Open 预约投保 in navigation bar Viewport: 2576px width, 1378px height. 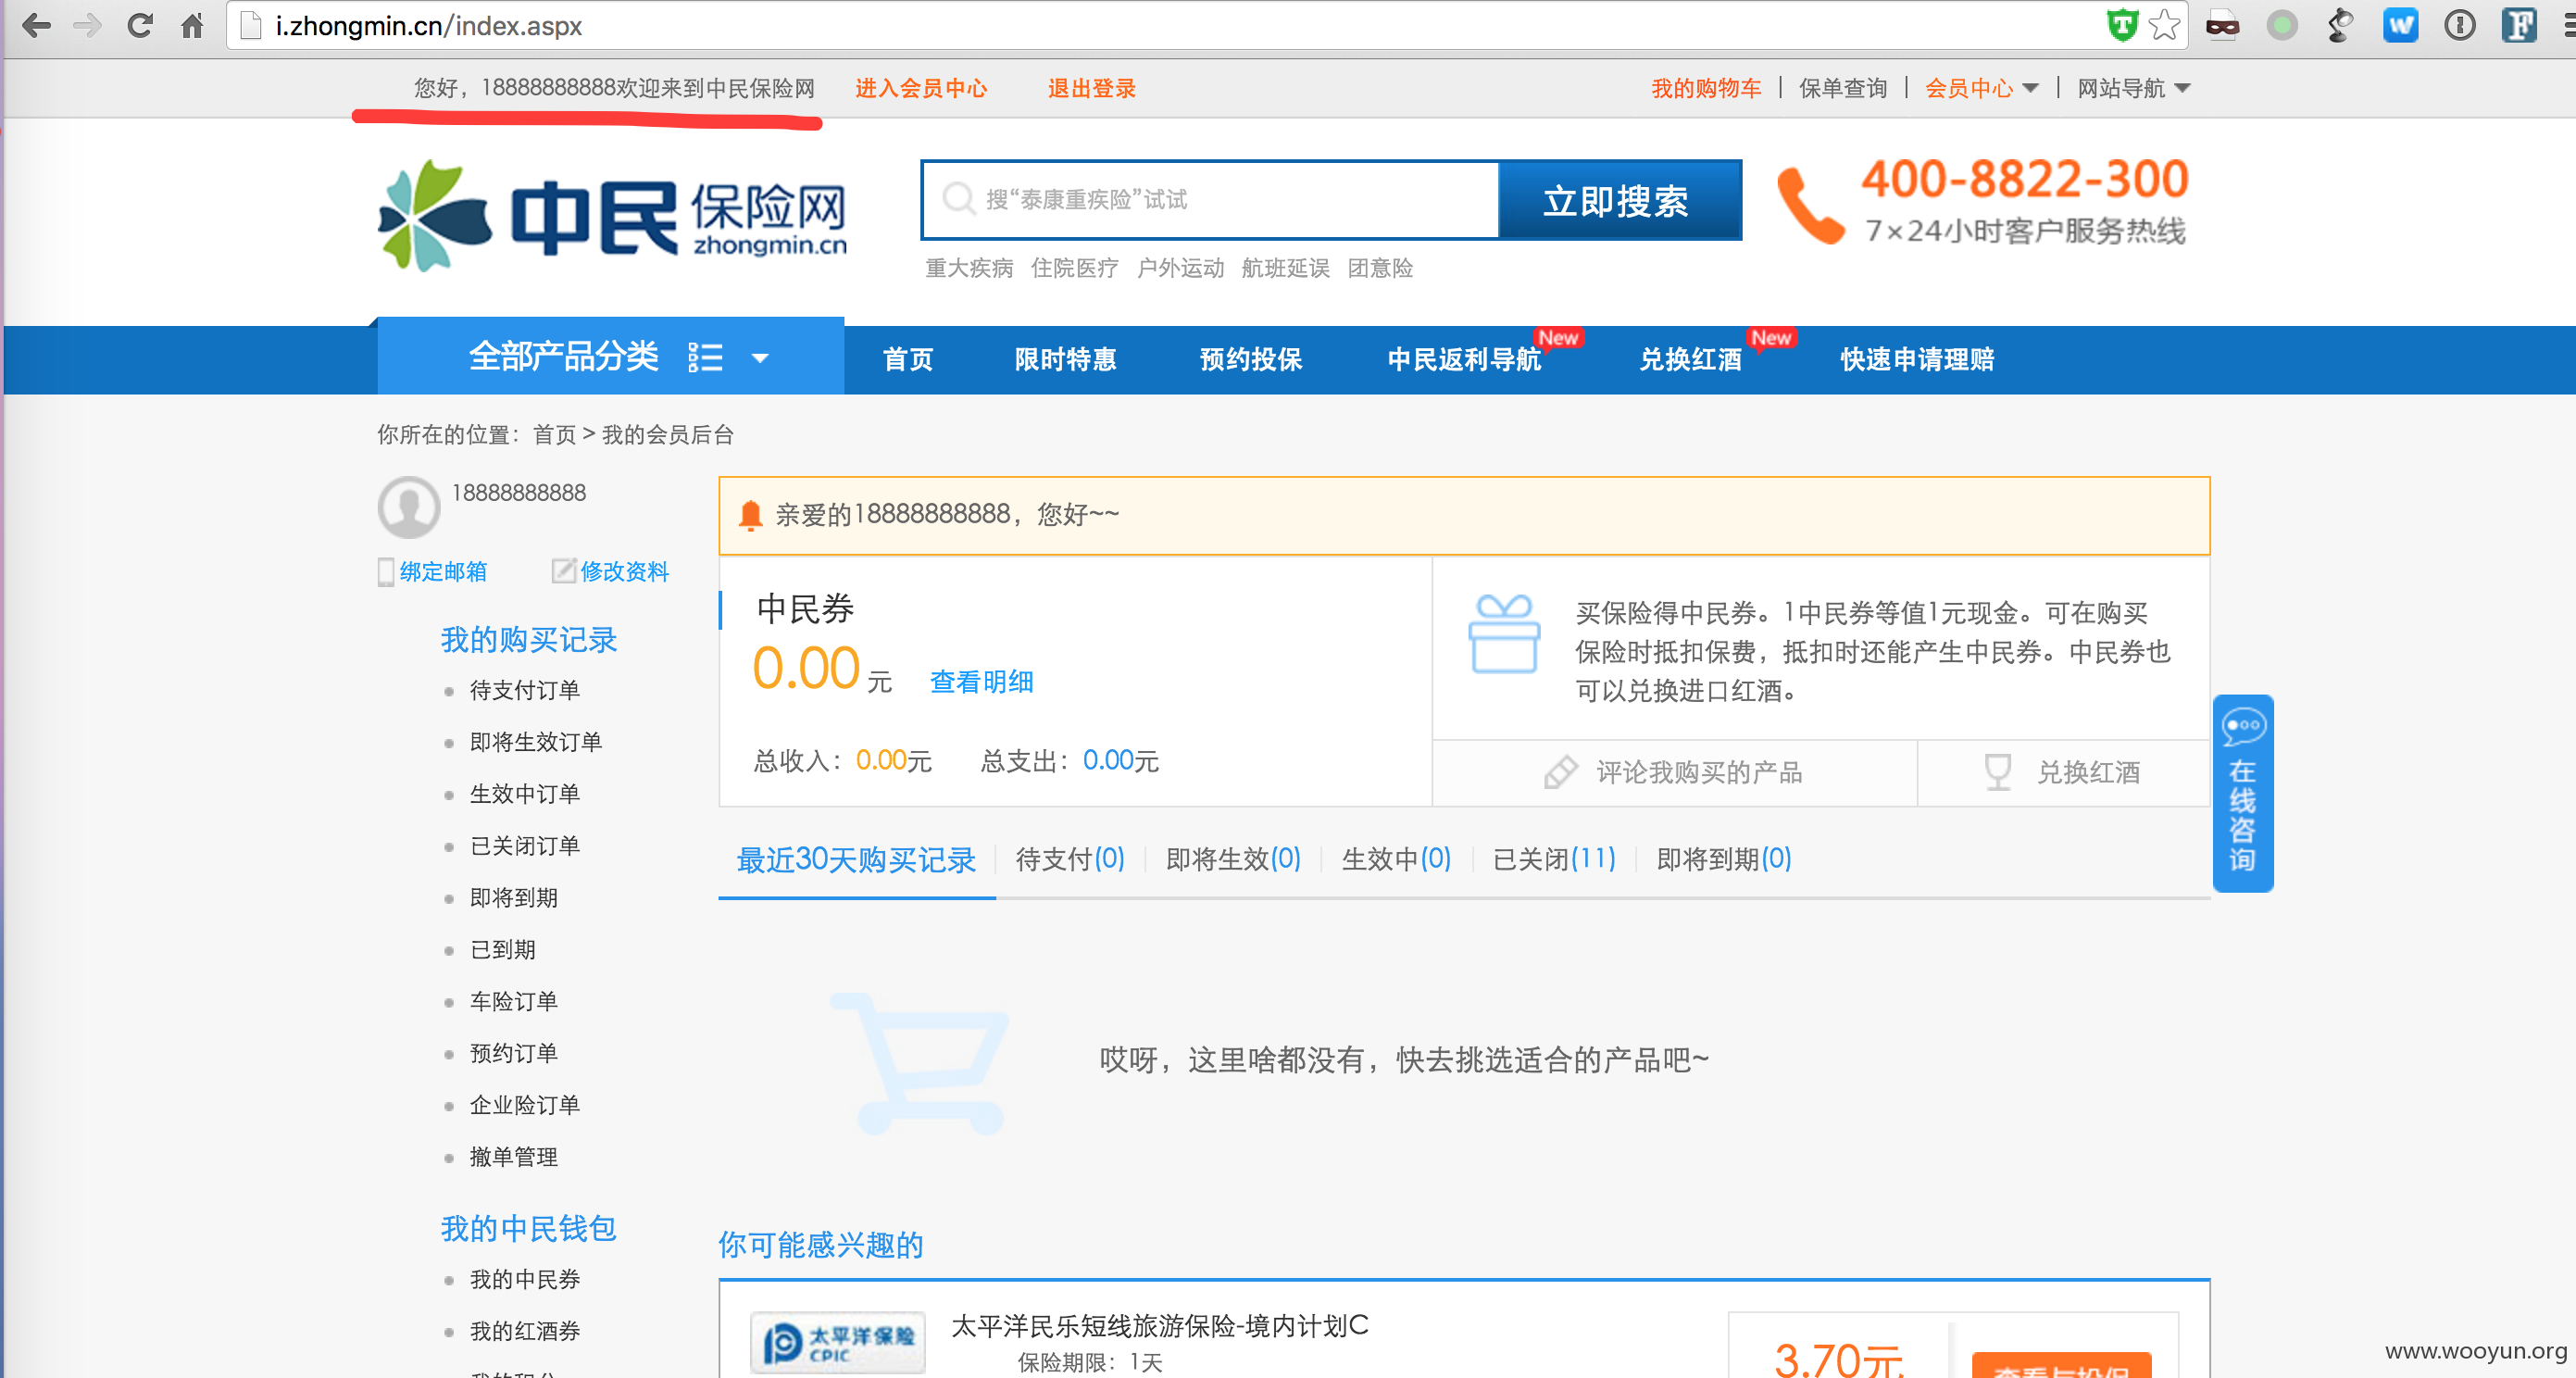(1251, 358)
